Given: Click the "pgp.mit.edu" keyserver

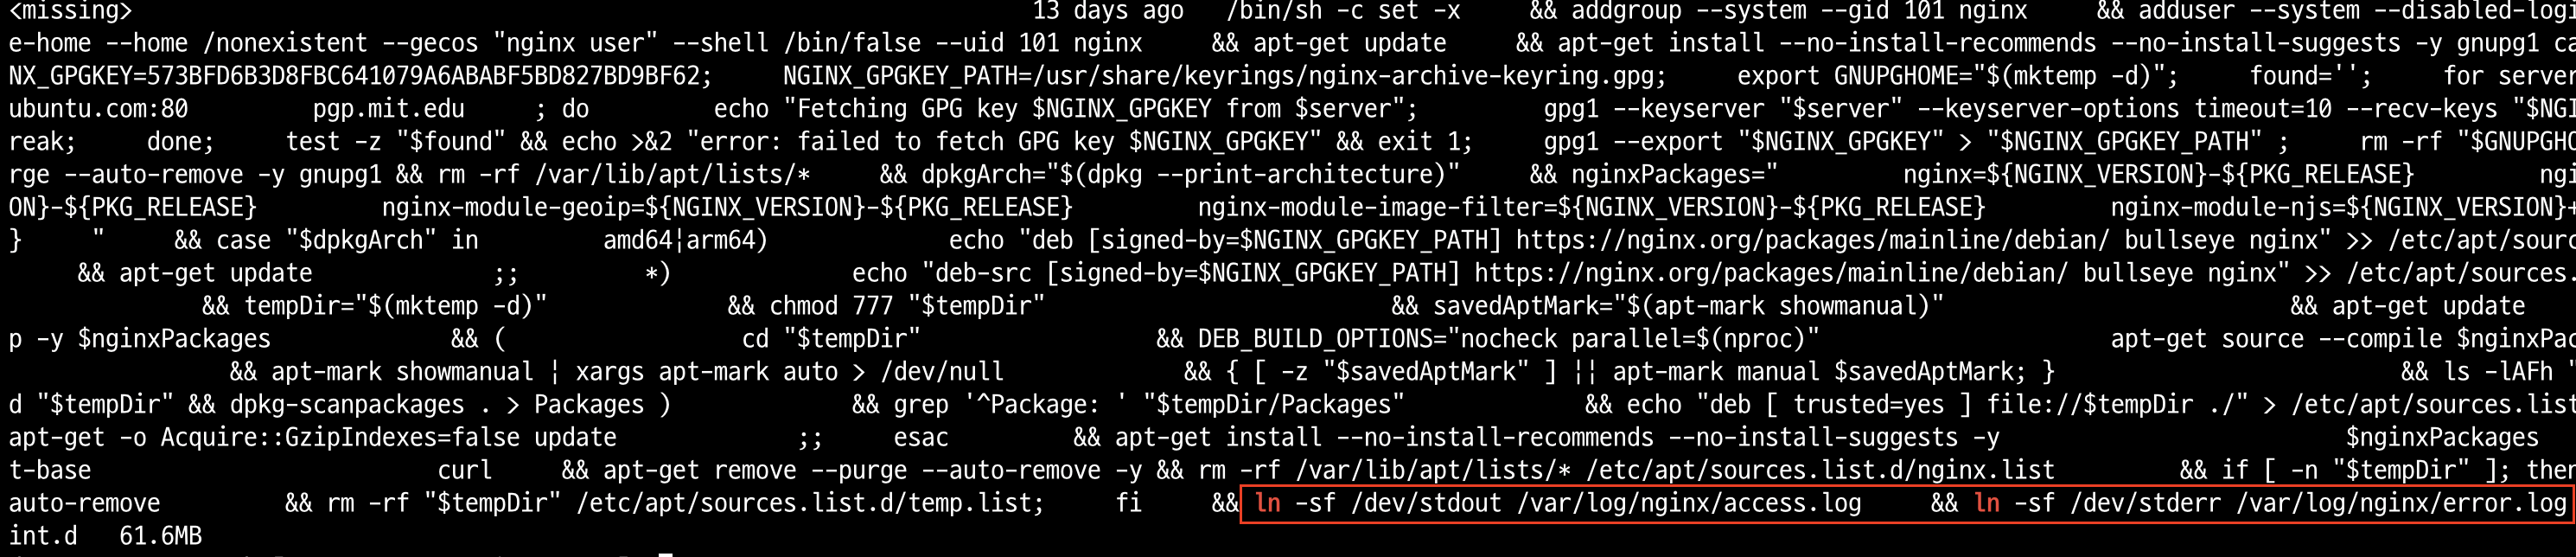Looking at the screenshot, I should (388, 109).
